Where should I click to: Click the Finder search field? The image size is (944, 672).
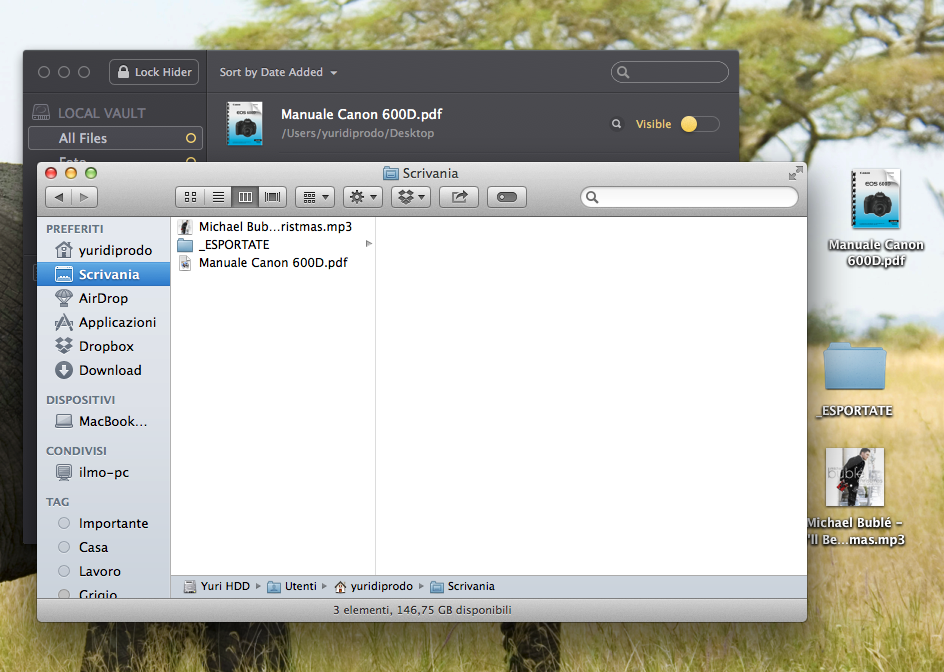689,197
